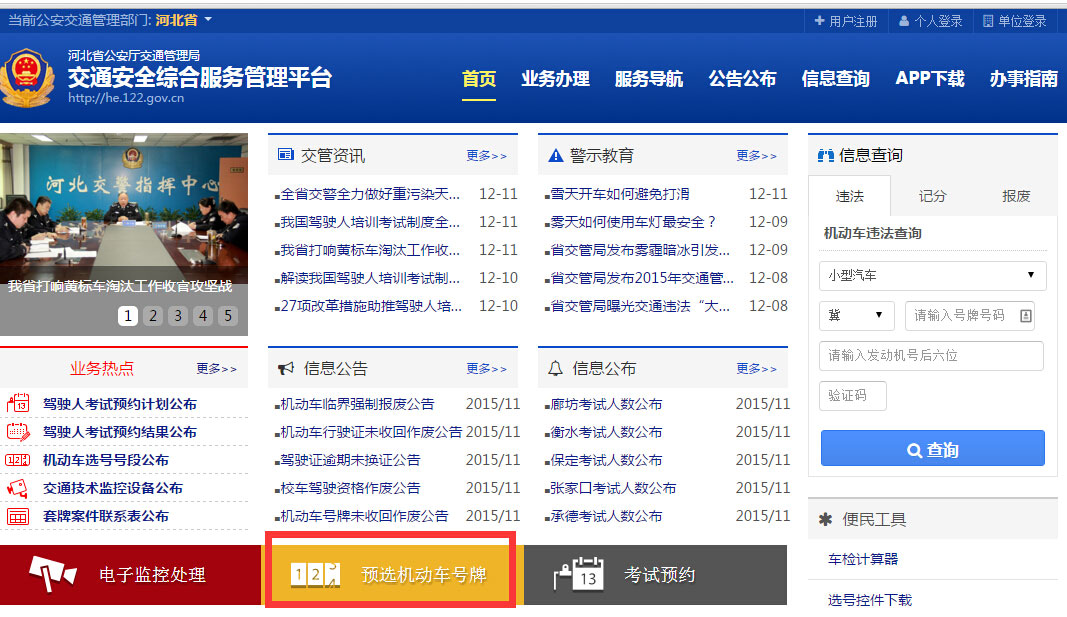Open the 冀 plate prefix dropdown
Viewport: 1067px width, 617px height.
857,316
